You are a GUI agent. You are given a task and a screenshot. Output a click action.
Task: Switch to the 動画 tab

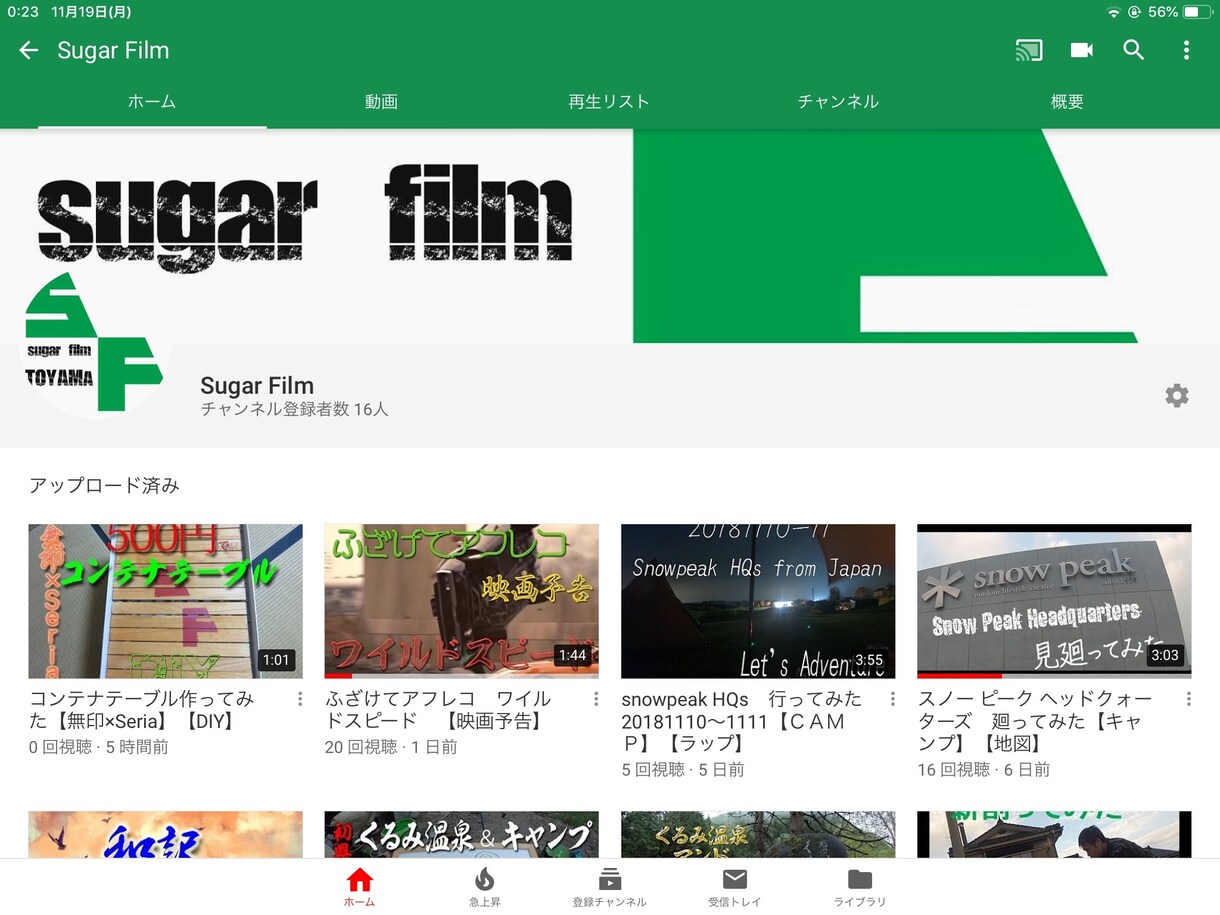click(x=381, y=102)
